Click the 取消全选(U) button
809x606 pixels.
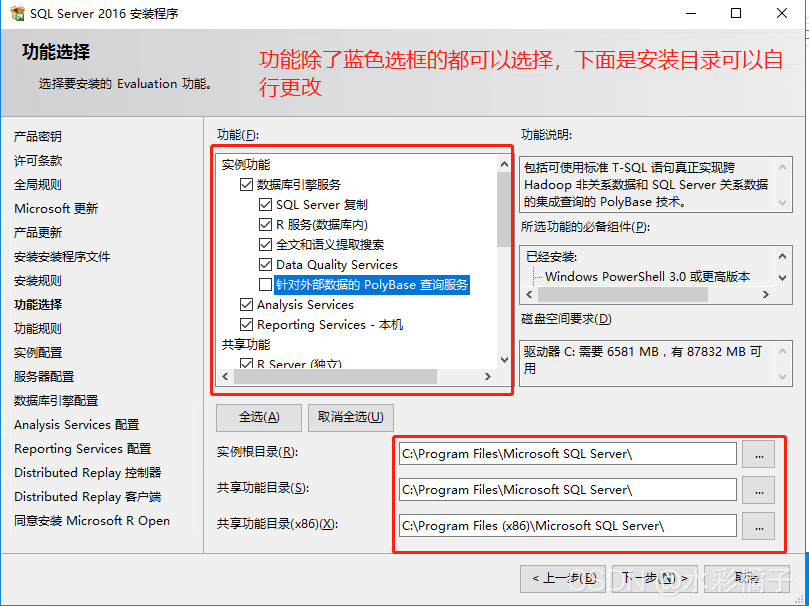350,417
